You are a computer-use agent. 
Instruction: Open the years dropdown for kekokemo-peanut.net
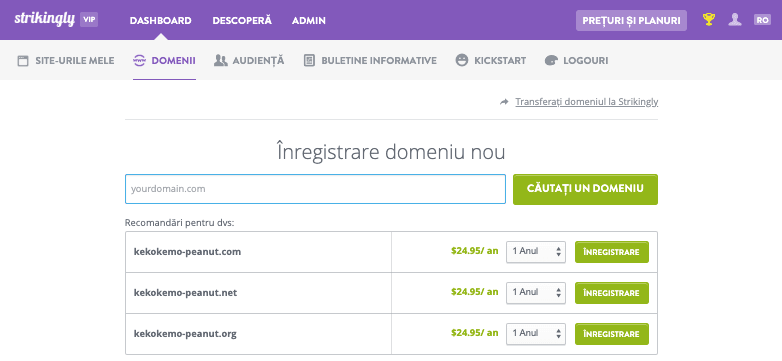coord(536,293)
